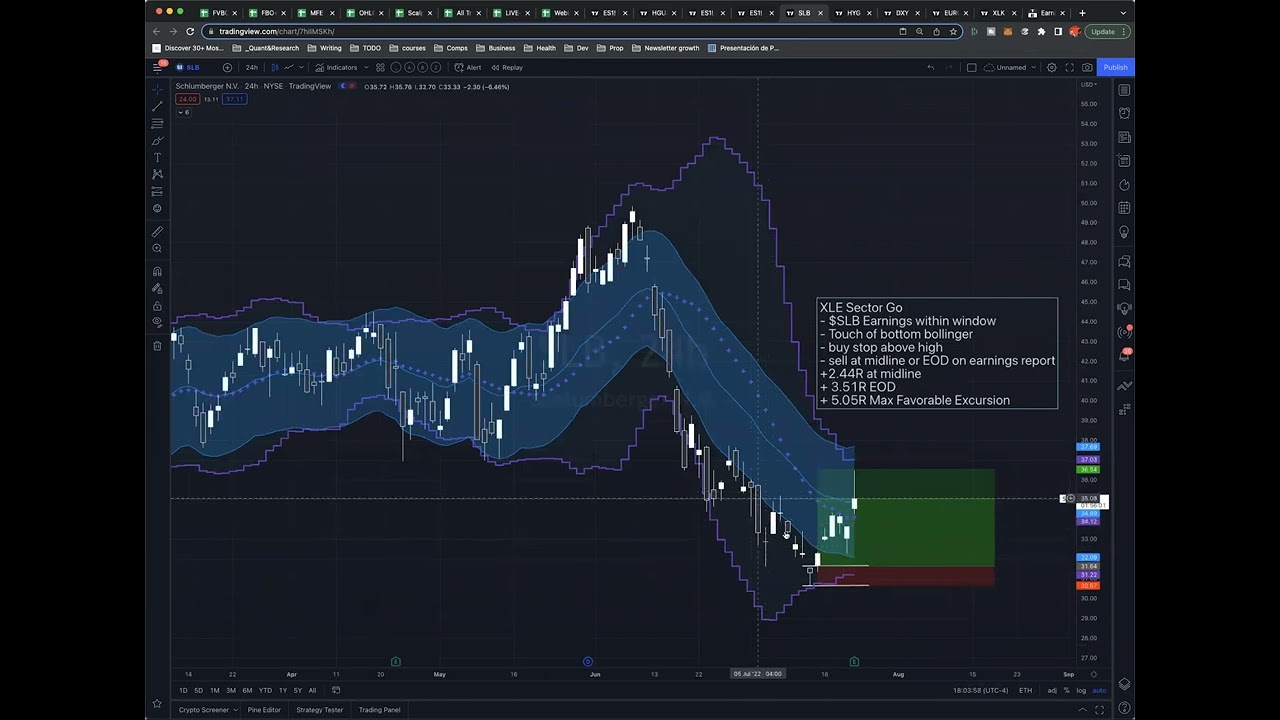
Task: Undo the last chart action
Action: [930, 67]
